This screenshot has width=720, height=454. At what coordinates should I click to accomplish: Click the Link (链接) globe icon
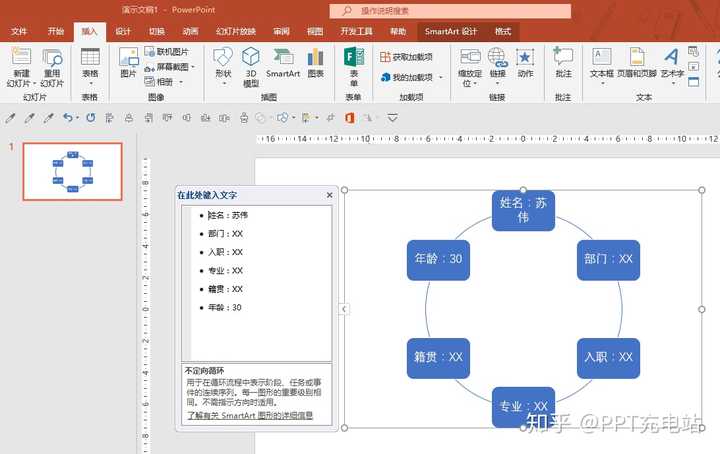pyautogui.click(x=497, y=57)
